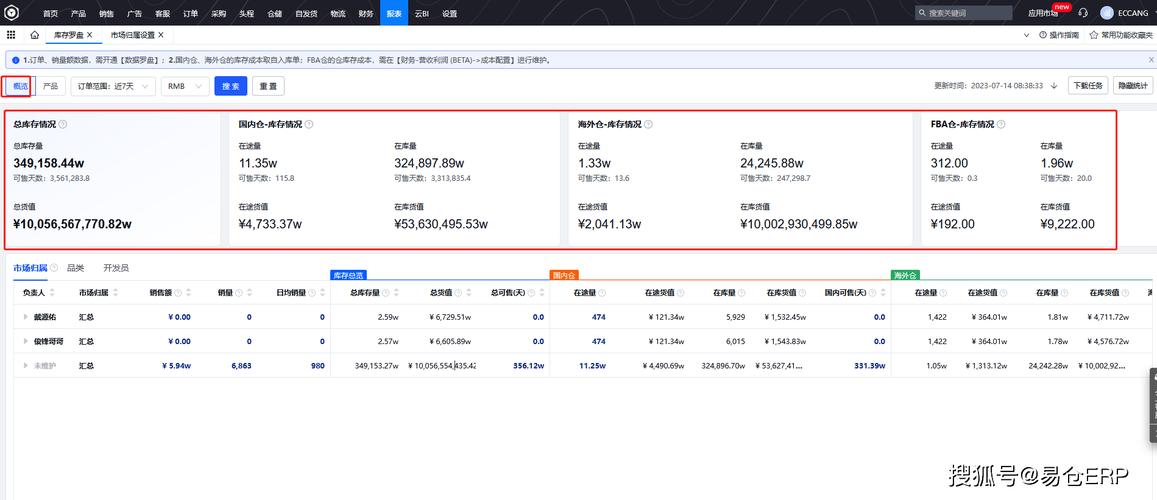Open the 订单范围 近7天 dropdown
This screenshot has height=500, width=1157.
pyautogui.click(x=113, y=86)
